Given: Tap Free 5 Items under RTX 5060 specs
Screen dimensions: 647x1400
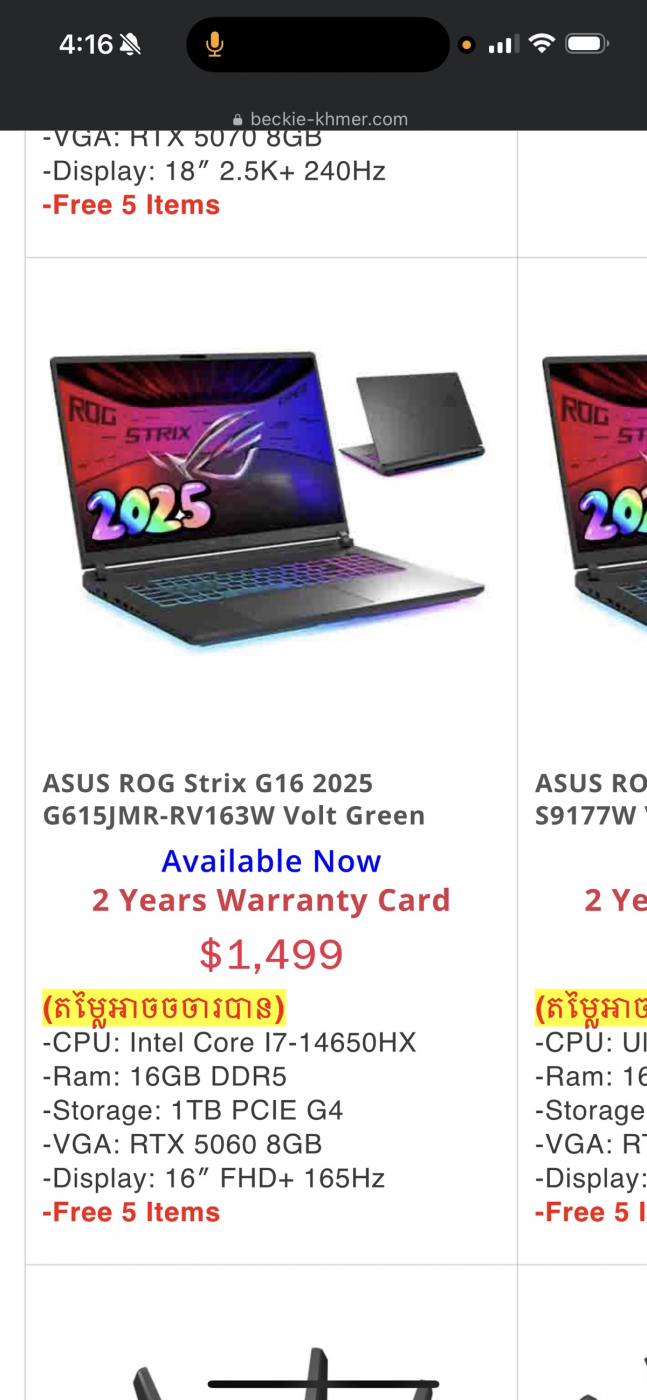Looking at the screenshot, I should click(x=131, y=1212).
